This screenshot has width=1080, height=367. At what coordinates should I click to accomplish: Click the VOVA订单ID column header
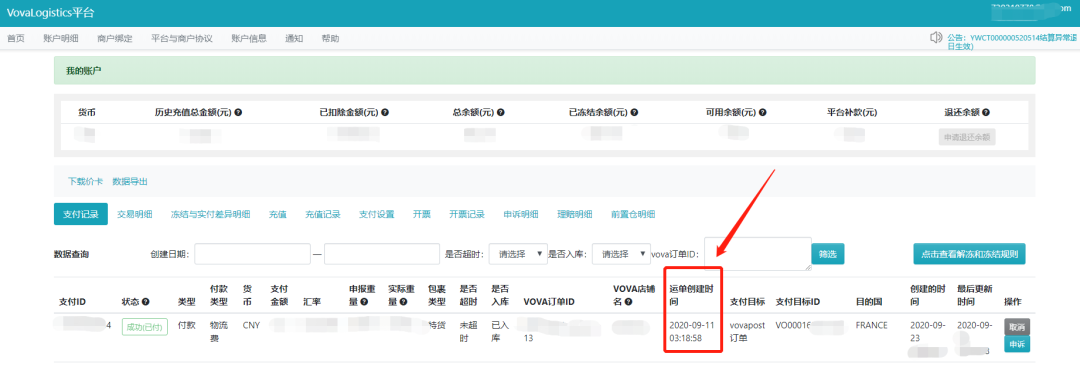[549, 302]
